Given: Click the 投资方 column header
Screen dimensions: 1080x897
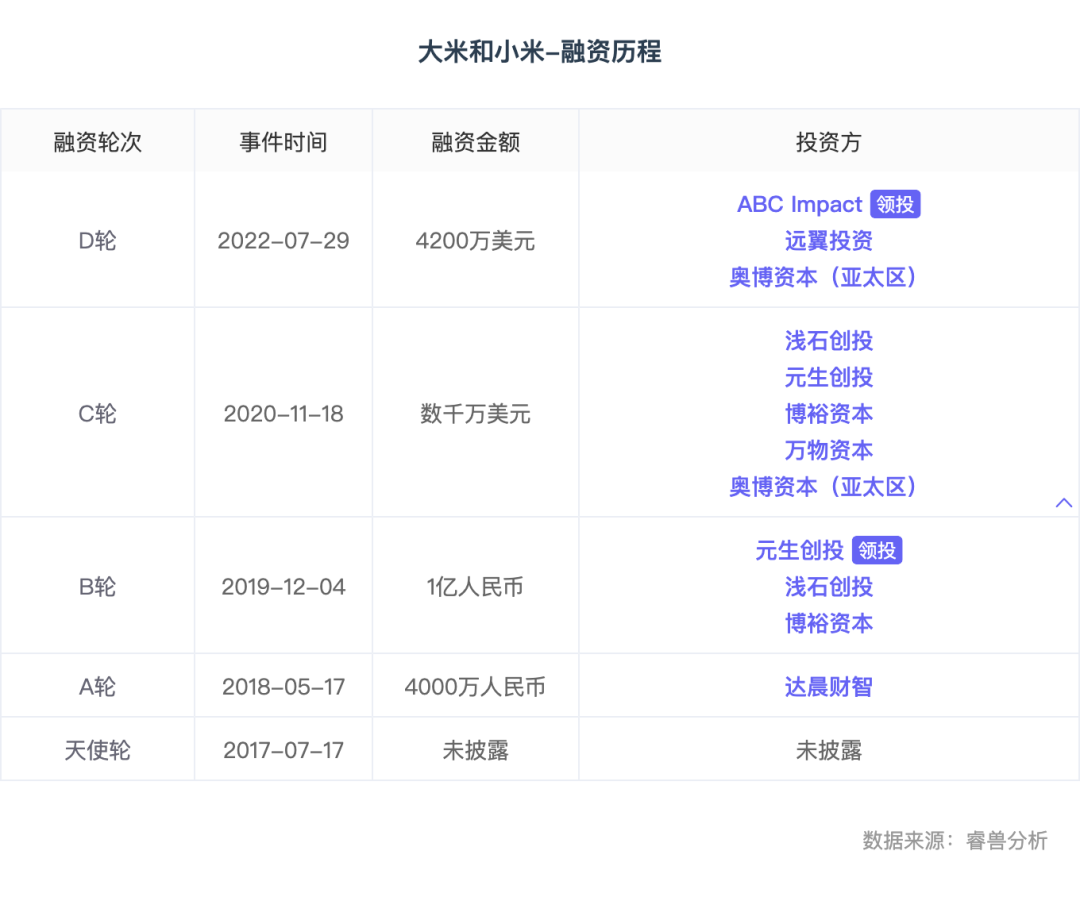Looking at the screenshot, I should click(x=828, y=142).
